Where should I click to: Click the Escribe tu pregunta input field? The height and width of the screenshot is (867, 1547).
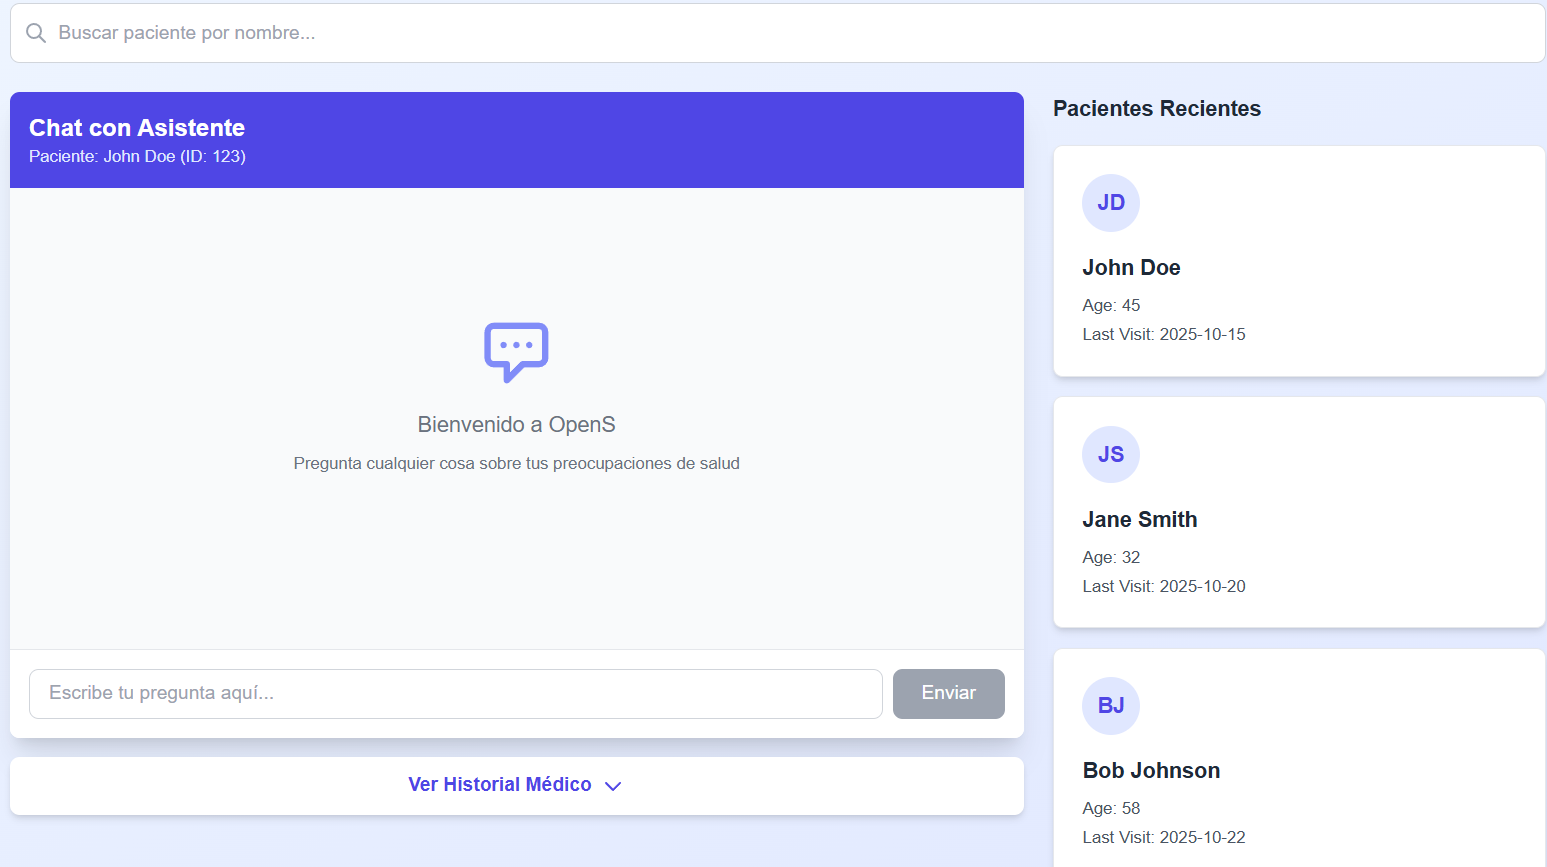455,693
